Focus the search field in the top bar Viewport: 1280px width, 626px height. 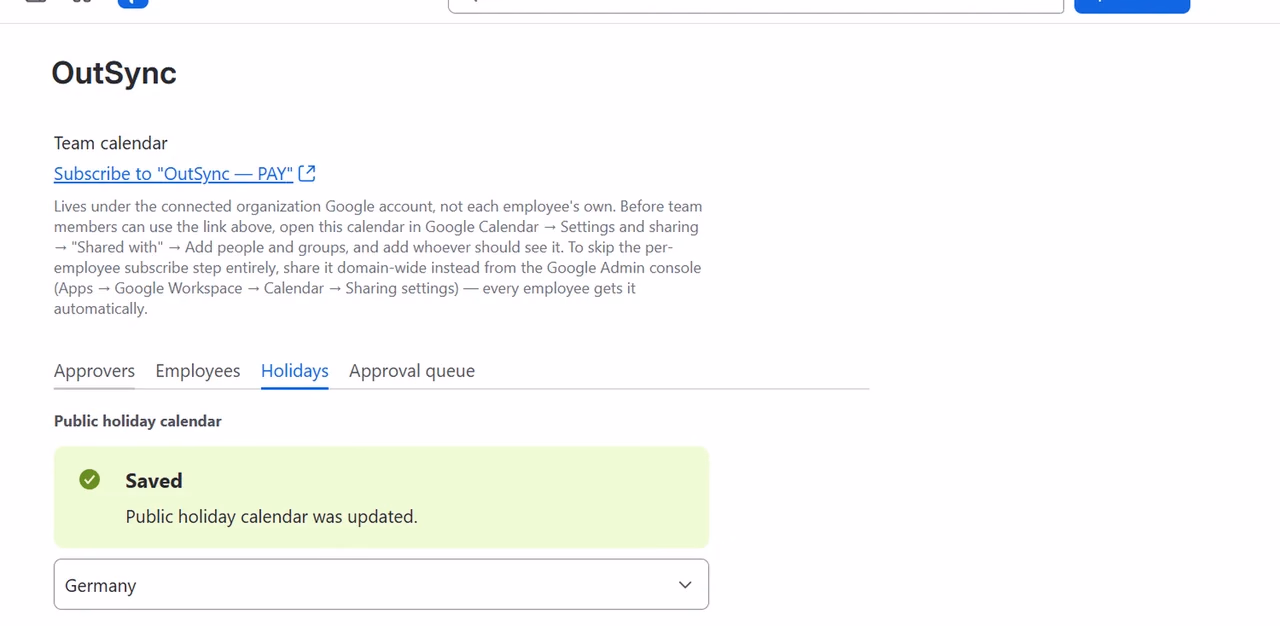(756, 5)
